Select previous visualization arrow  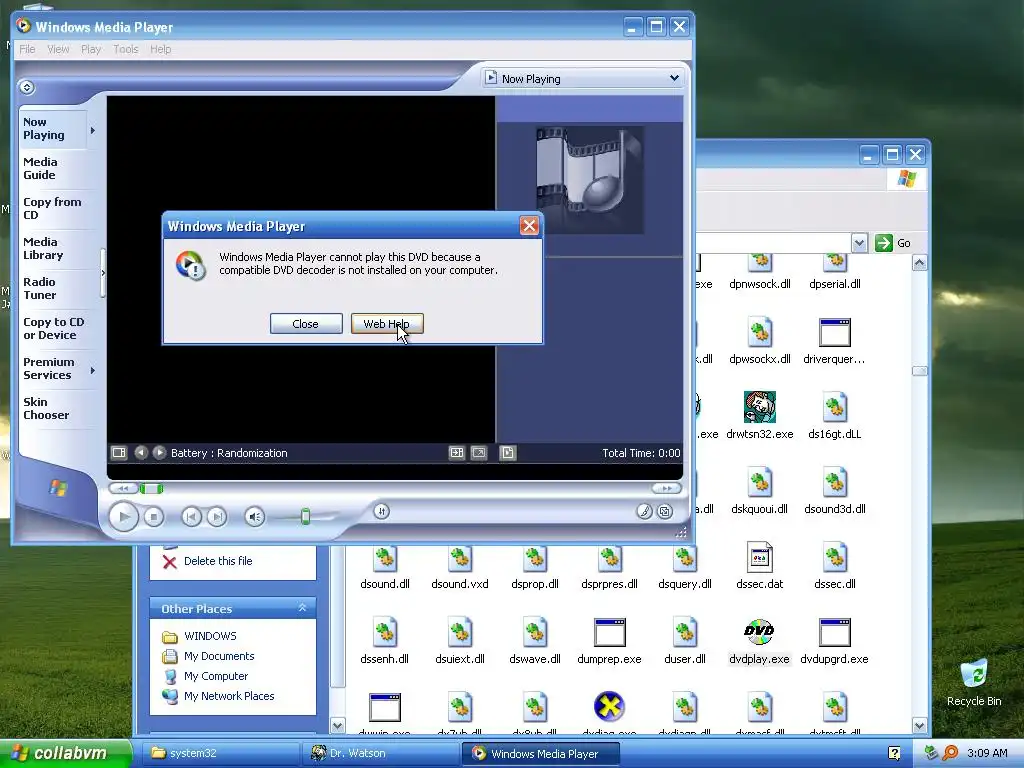(140, 453)
